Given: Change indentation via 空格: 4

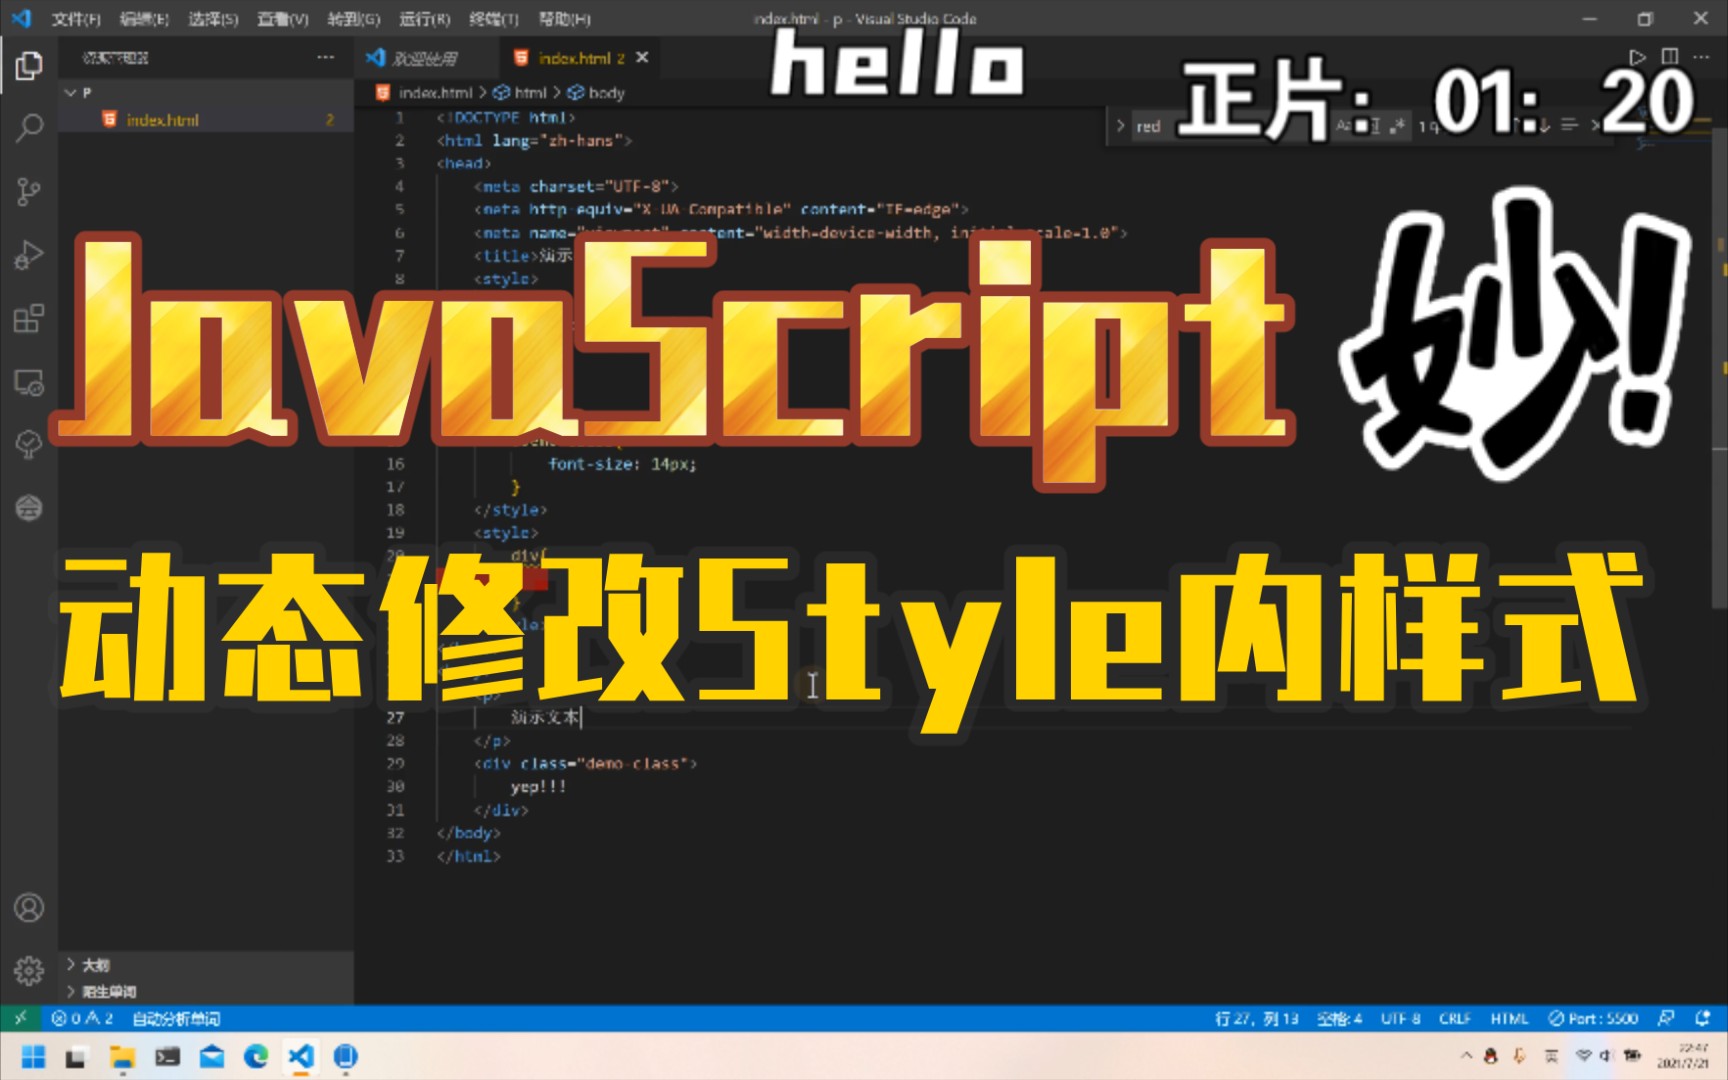Looking at the screenshot, I should point(1340,1018).
